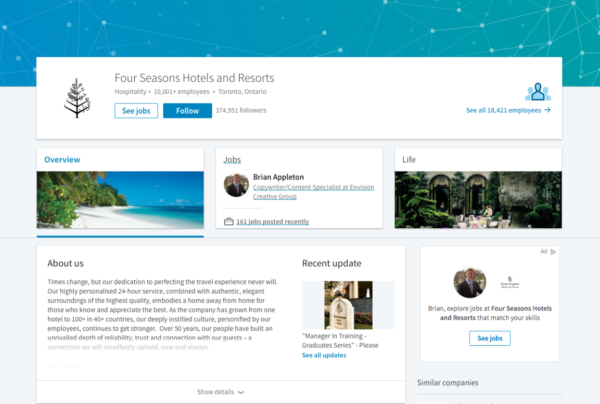Image resolution: width=600 pixels, height=404 pixels.
Task: Click Brian Appleton's profile photo in Jobs card
Action: (x=236, y=185)
